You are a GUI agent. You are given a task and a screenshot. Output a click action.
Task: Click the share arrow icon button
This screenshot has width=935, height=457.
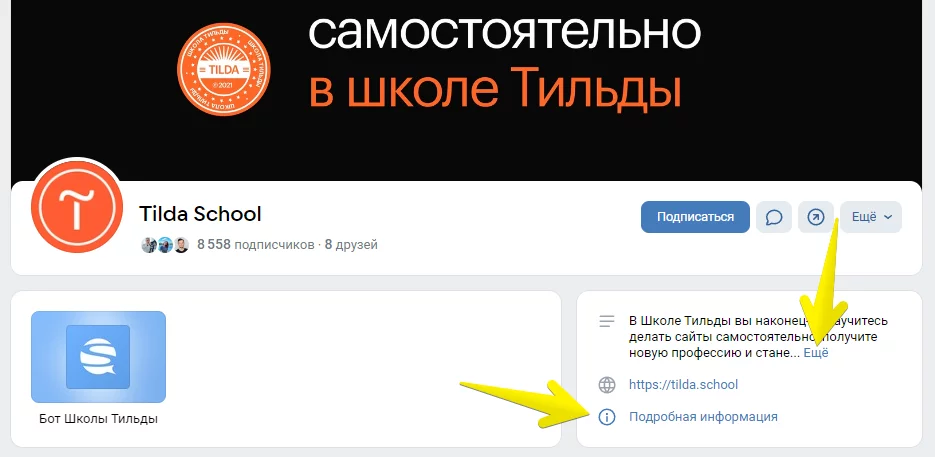point(816,217)
